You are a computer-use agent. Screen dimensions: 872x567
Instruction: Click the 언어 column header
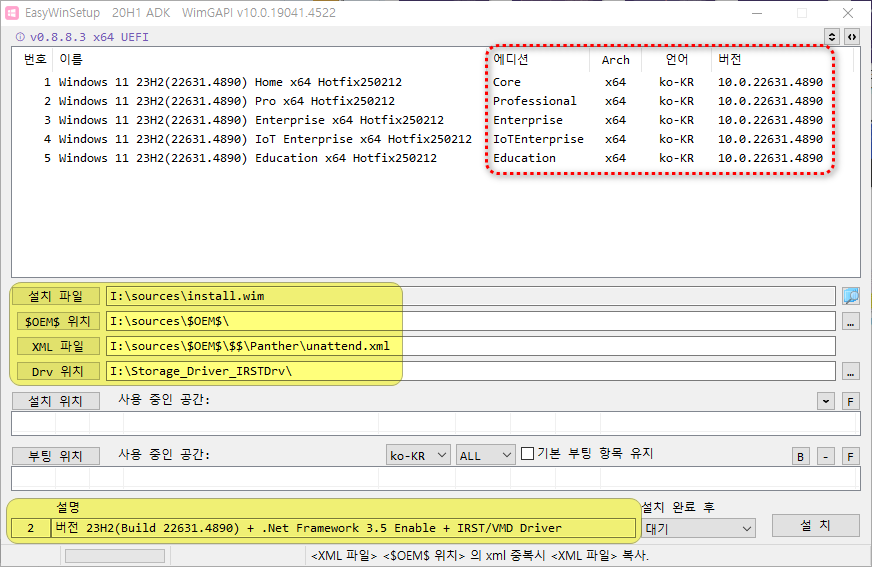[x=676, y=59]
